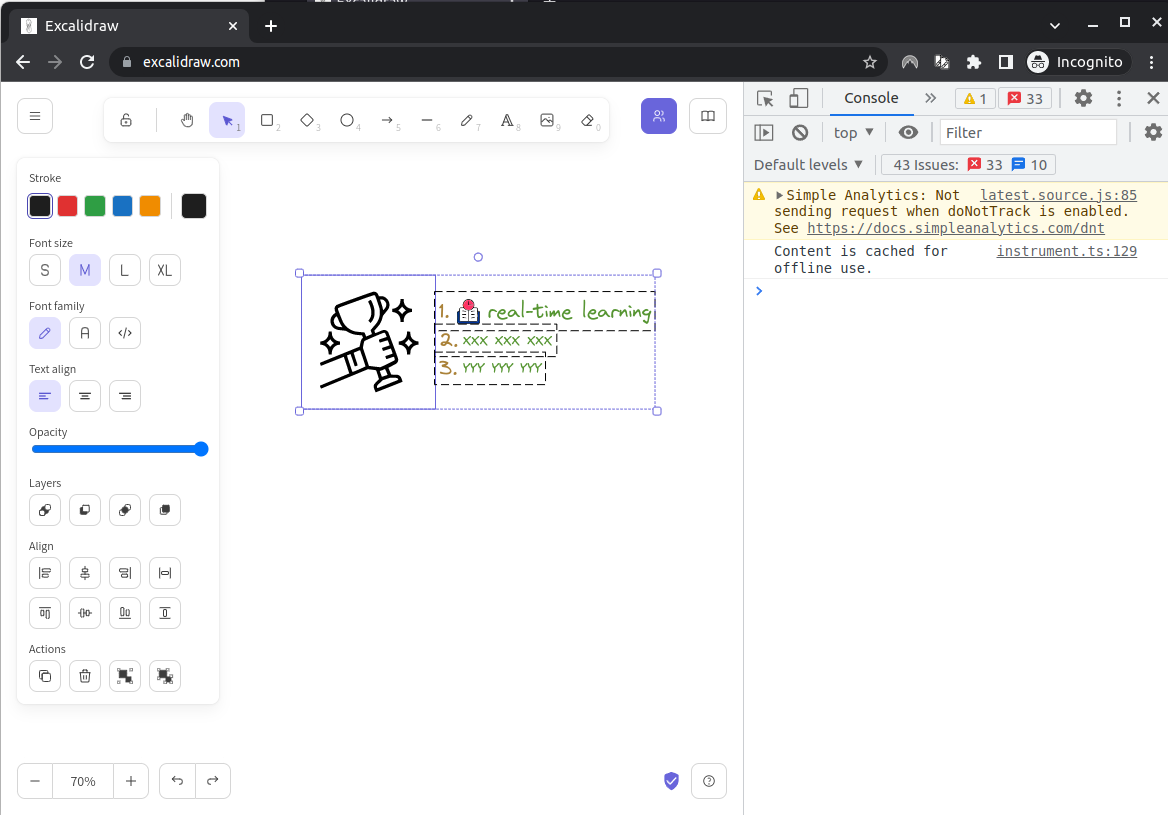Pick the Arrow drawing tool
Screen dimensions: 1168x815
click(x=389, y=120)
